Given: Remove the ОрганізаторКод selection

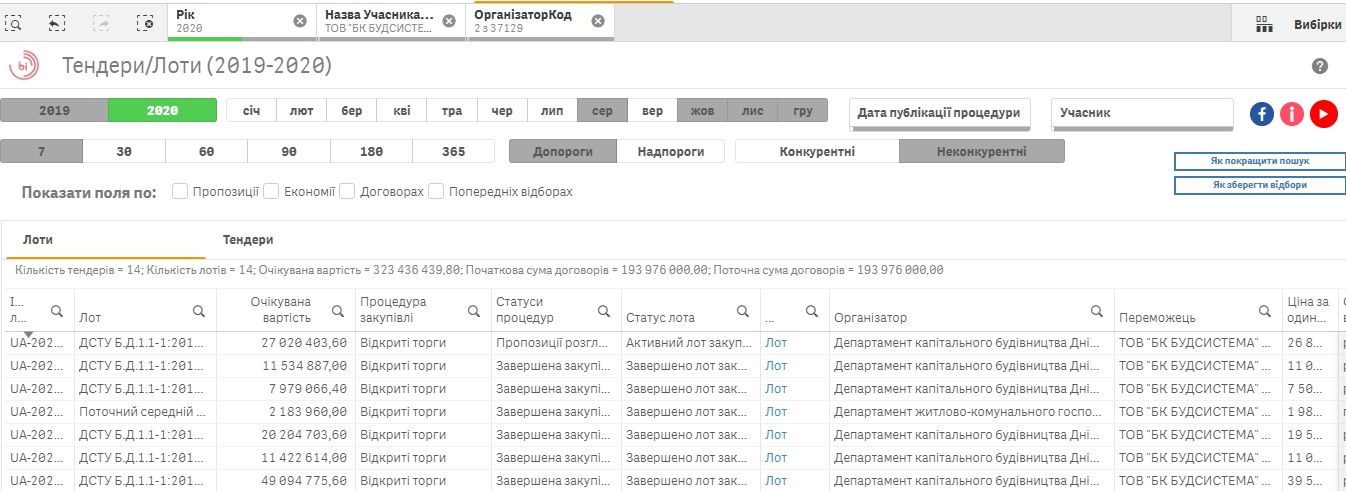Looking at the screenshot, I should pos(598,21).
